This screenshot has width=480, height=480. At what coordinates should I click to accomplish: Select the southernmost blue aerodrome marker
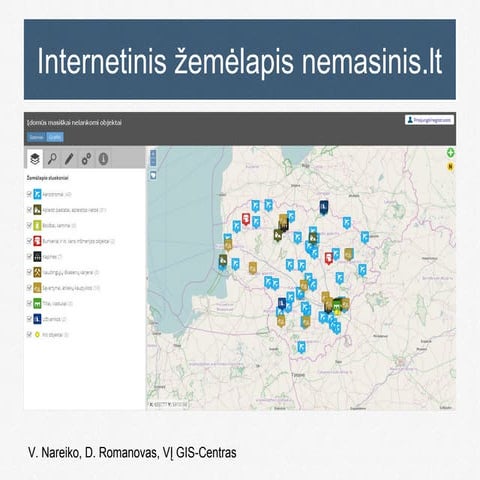[301, 347]
